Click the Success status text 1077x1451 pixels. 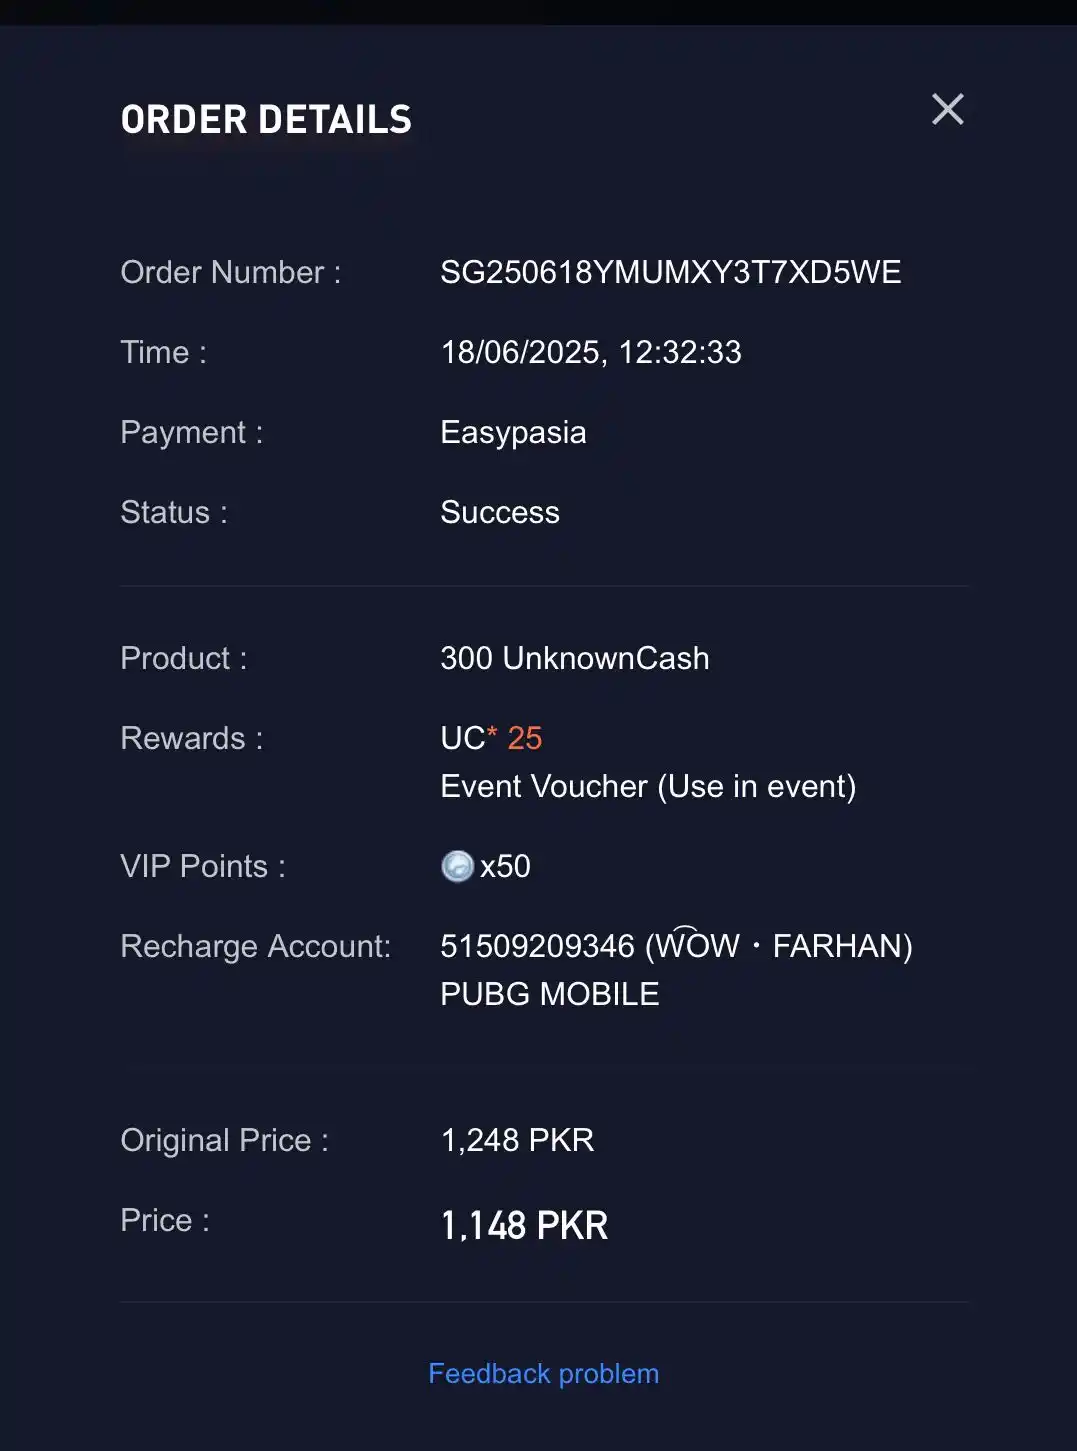(500, 512)
